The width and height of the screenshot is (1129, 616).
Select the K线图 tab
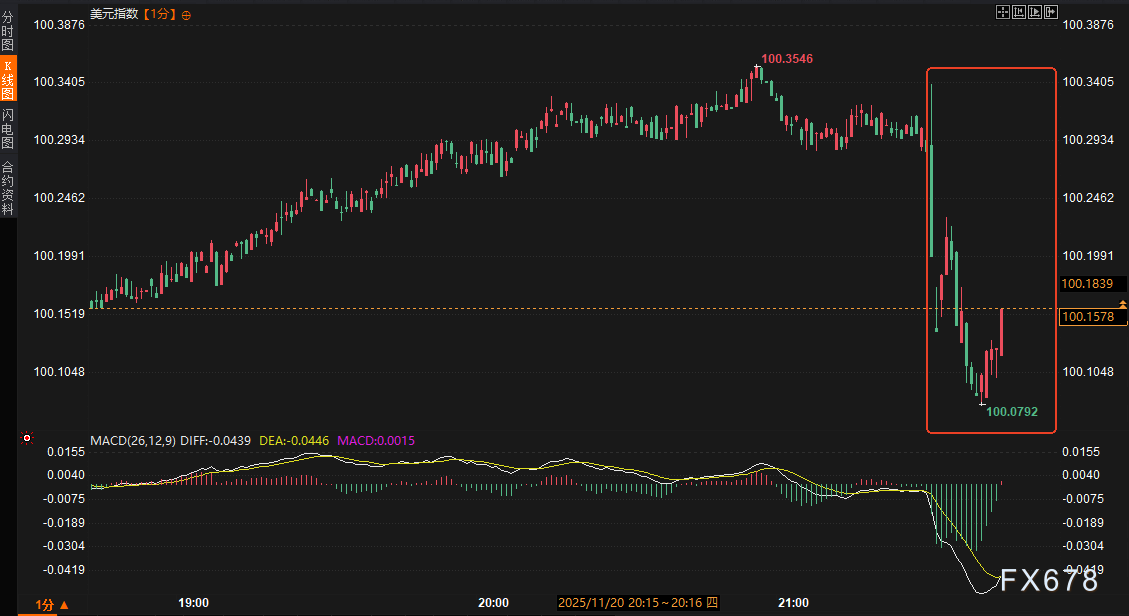pyautogui.click(x=7, y=79)
